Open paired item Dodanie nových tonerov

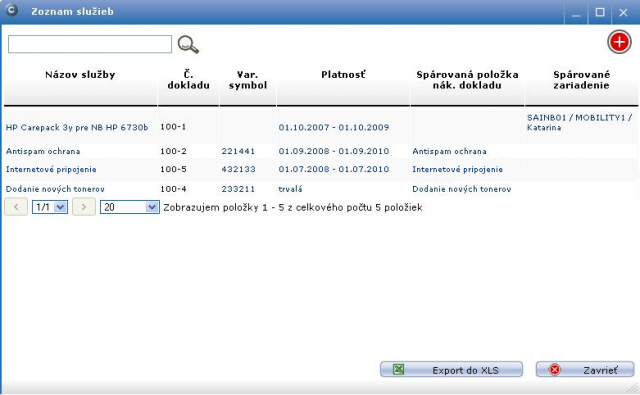click(x=462, y=189)
